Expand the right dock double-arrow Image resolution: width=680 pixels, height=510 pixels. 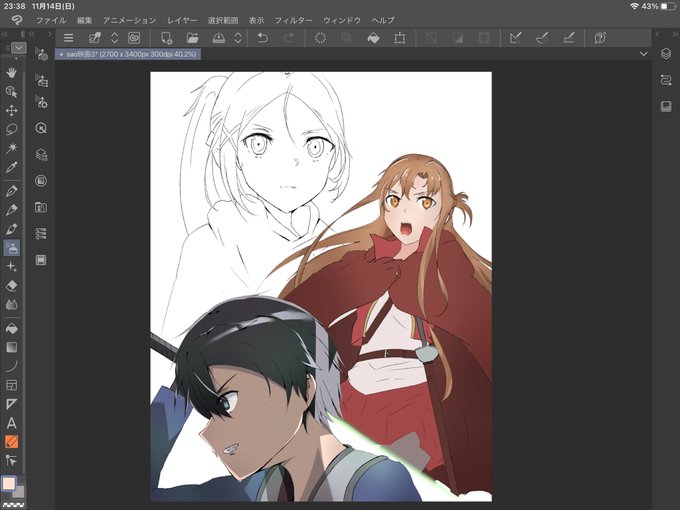coord(676,34)
